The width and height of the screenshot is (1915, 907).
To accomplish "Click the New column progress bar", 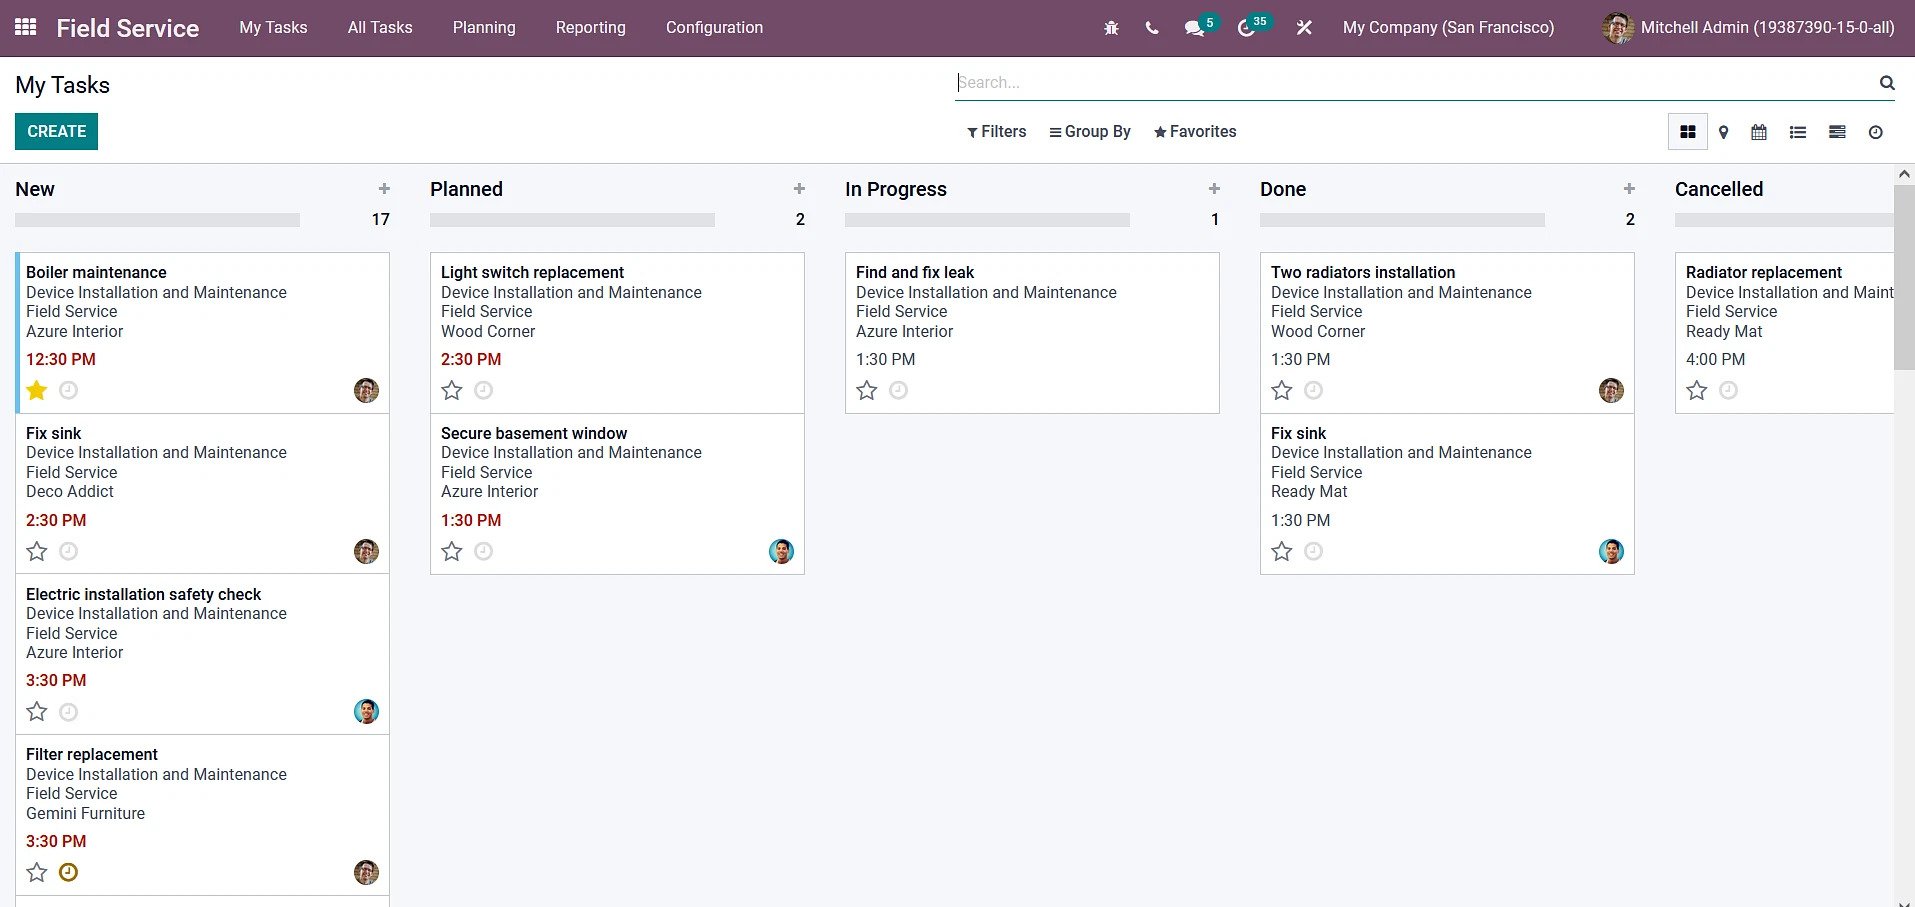I will [x=157, y=219].
